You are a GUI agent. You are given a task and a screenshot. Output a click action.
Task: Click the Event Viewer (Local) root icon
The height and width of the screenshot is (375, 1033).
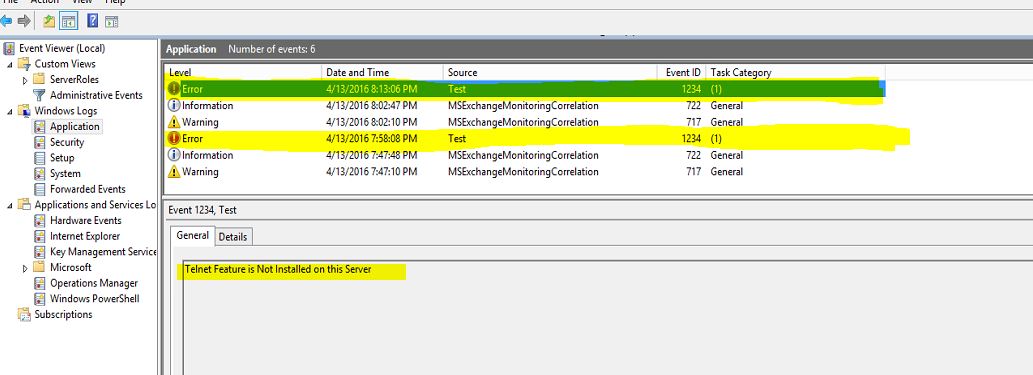[9, 48]
